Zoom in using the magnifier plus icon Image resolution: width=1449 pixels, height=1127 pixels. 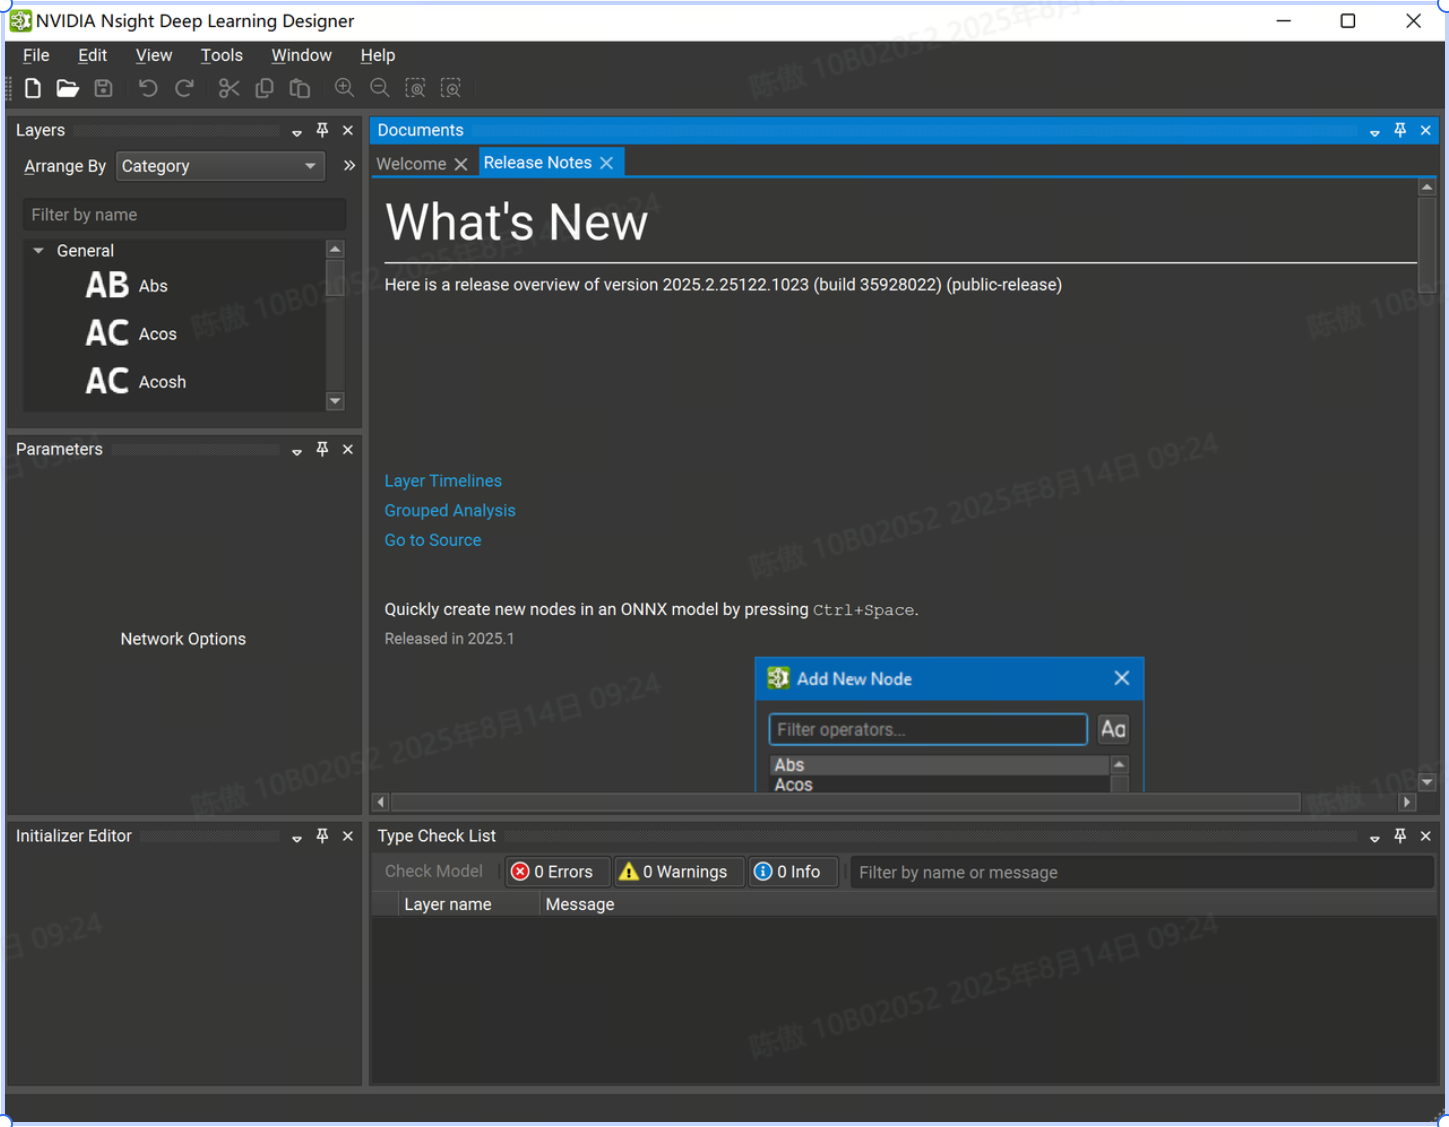(x=344, y=88)
